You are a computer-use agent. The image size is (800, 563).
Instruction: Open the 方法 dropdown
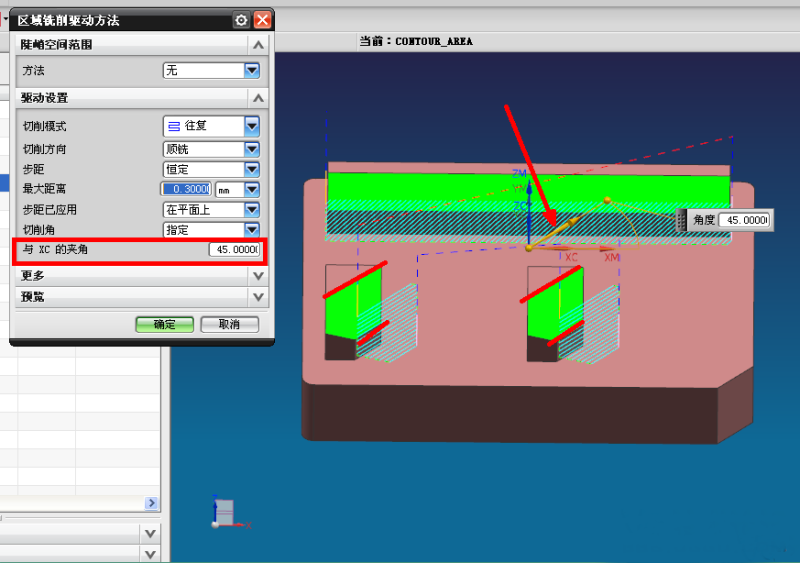point(252,71)
